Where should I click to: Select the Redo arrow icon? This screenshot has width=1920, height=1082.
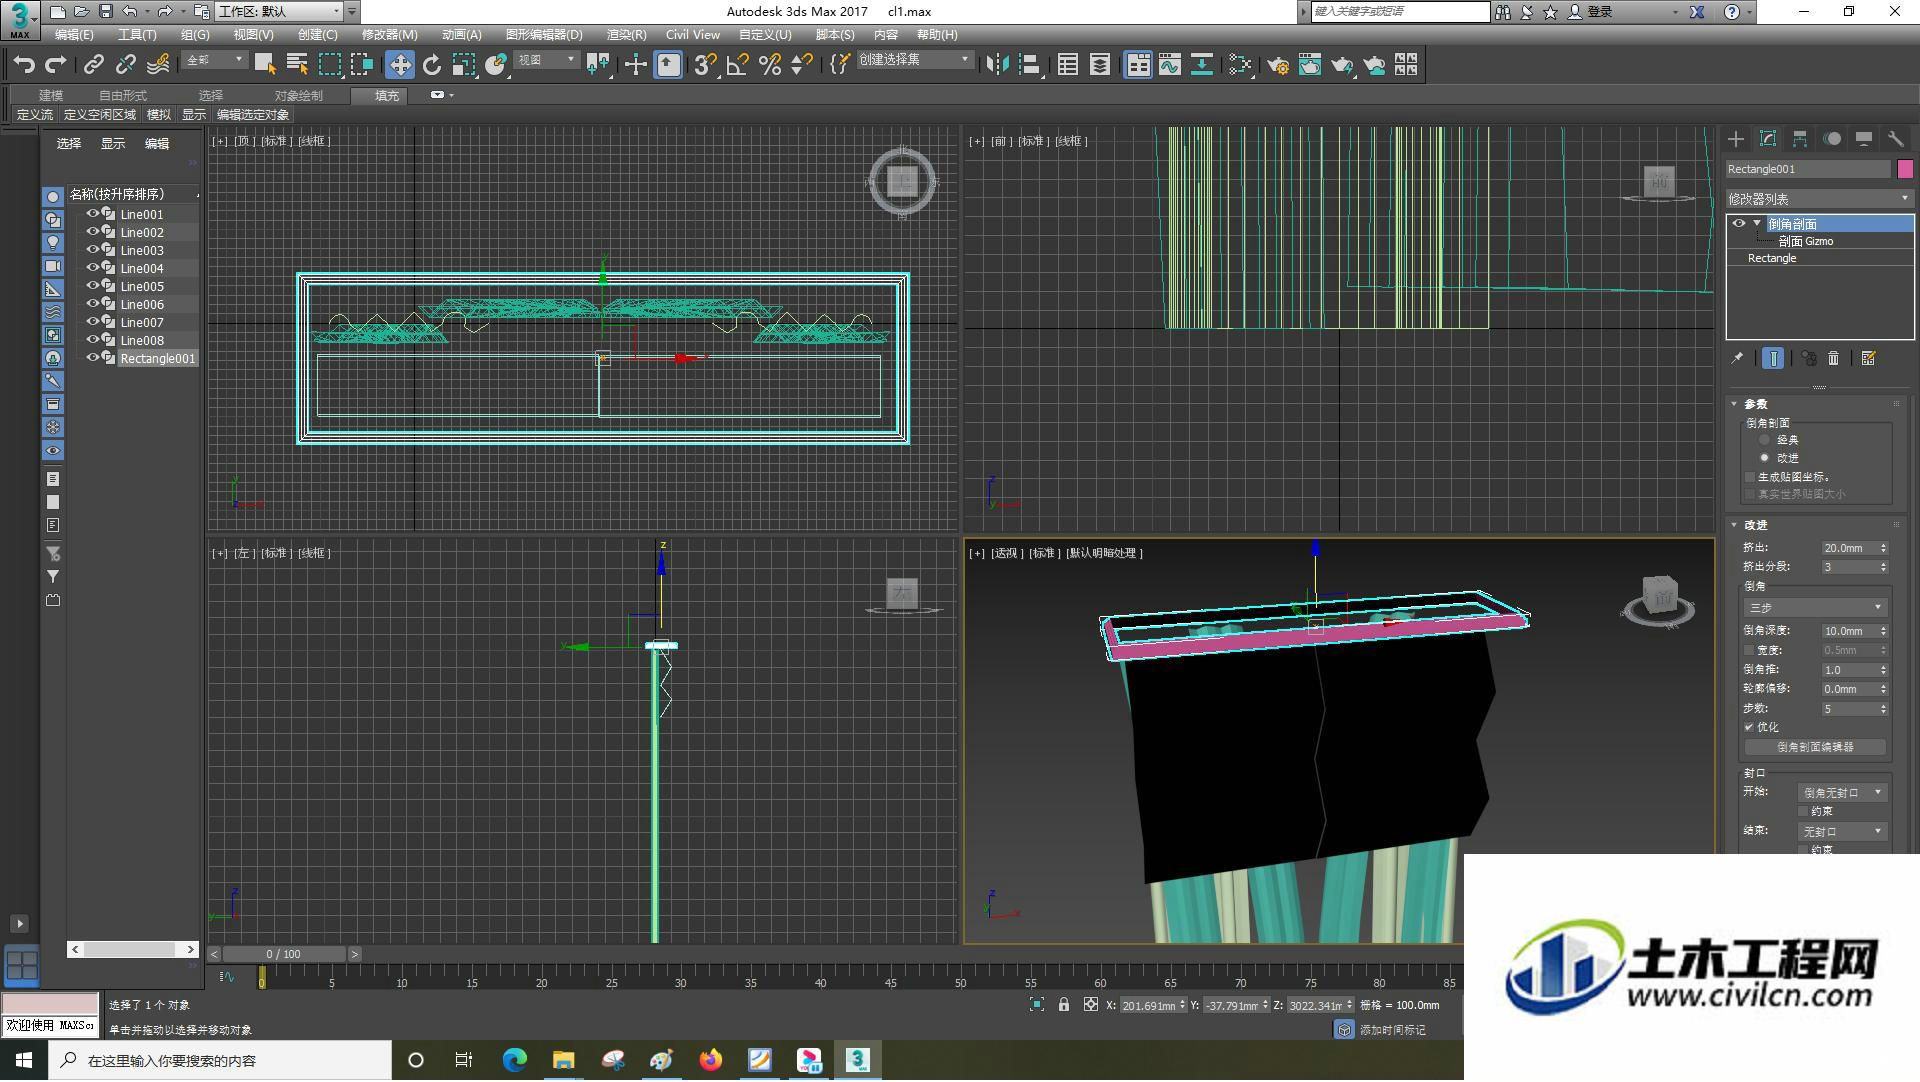56,65
